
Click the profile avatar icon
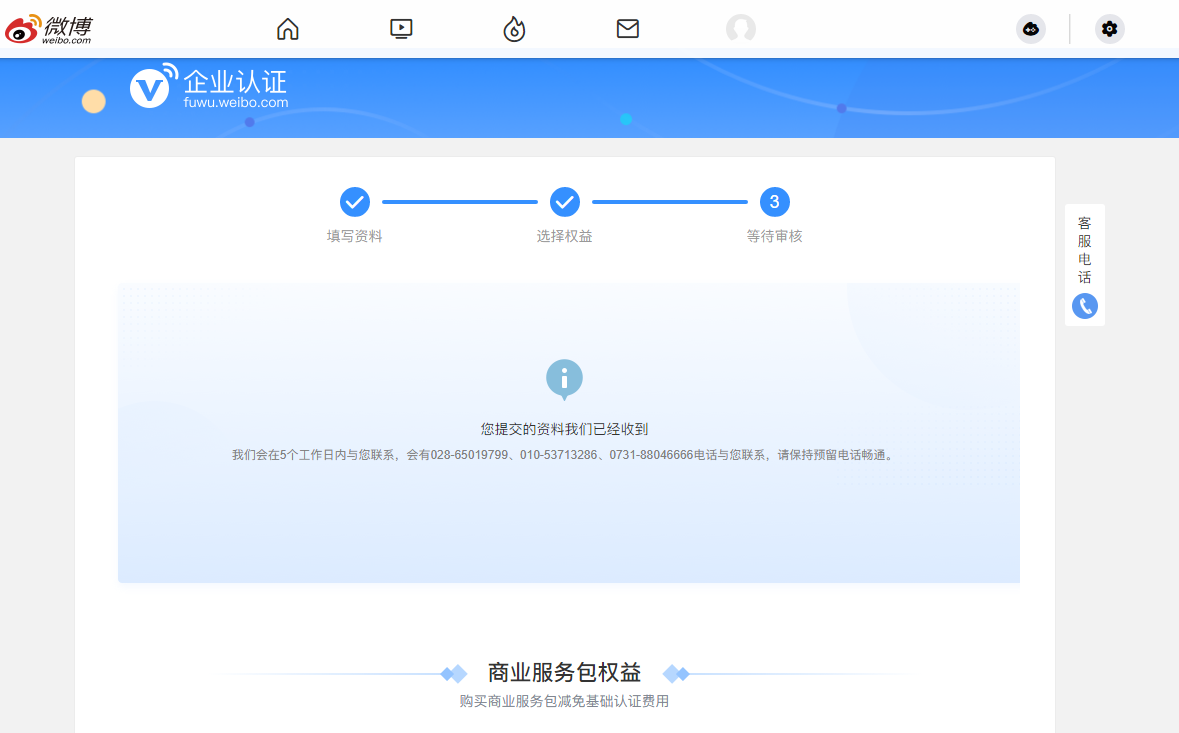coord(741,29)
